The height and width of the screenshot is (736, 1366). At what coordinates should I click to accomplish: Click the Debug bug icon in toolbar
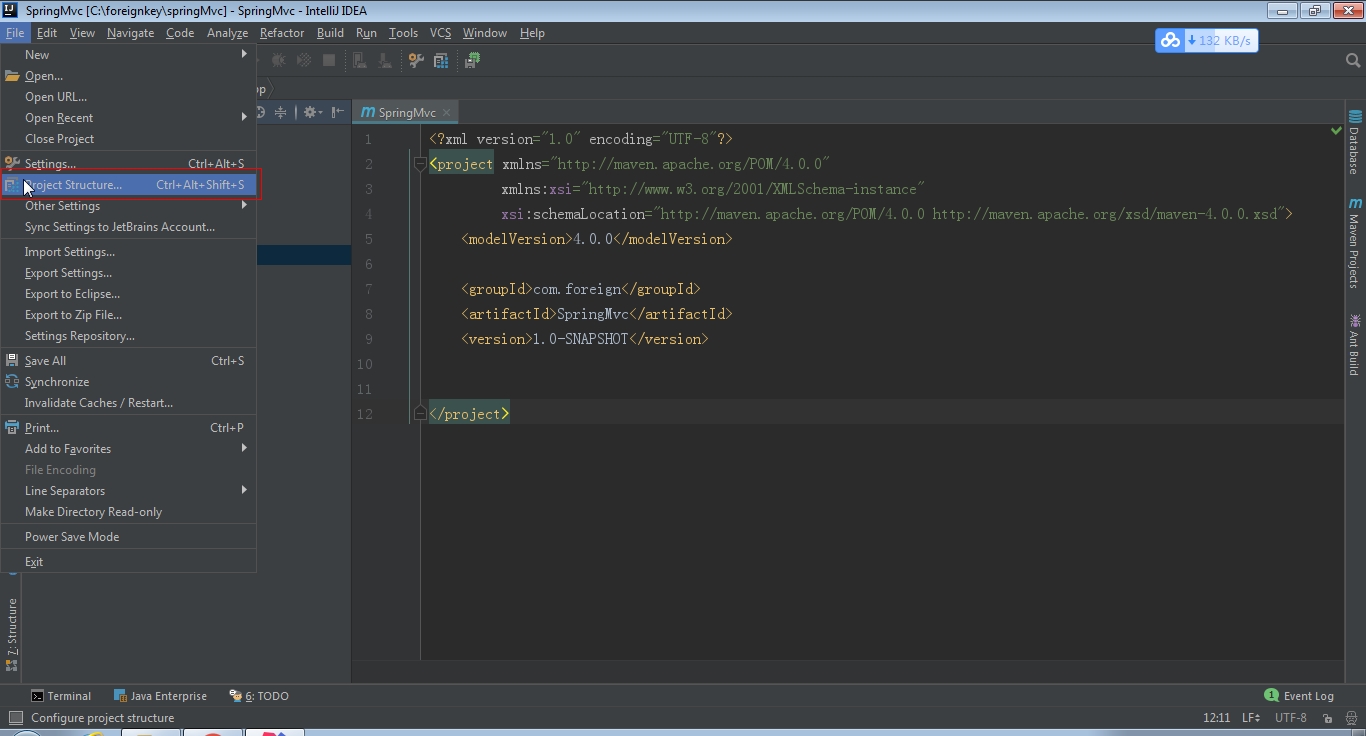click(x=279, y=60)
